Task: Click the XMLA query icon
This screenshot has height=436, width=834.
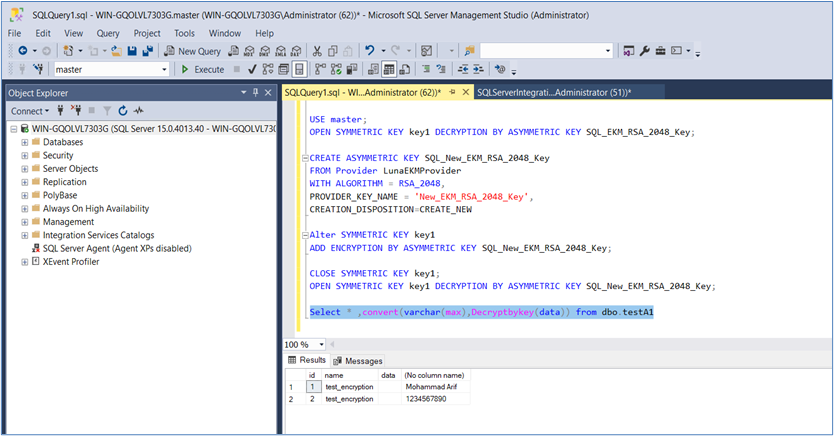Action: [x=280, y=51]
